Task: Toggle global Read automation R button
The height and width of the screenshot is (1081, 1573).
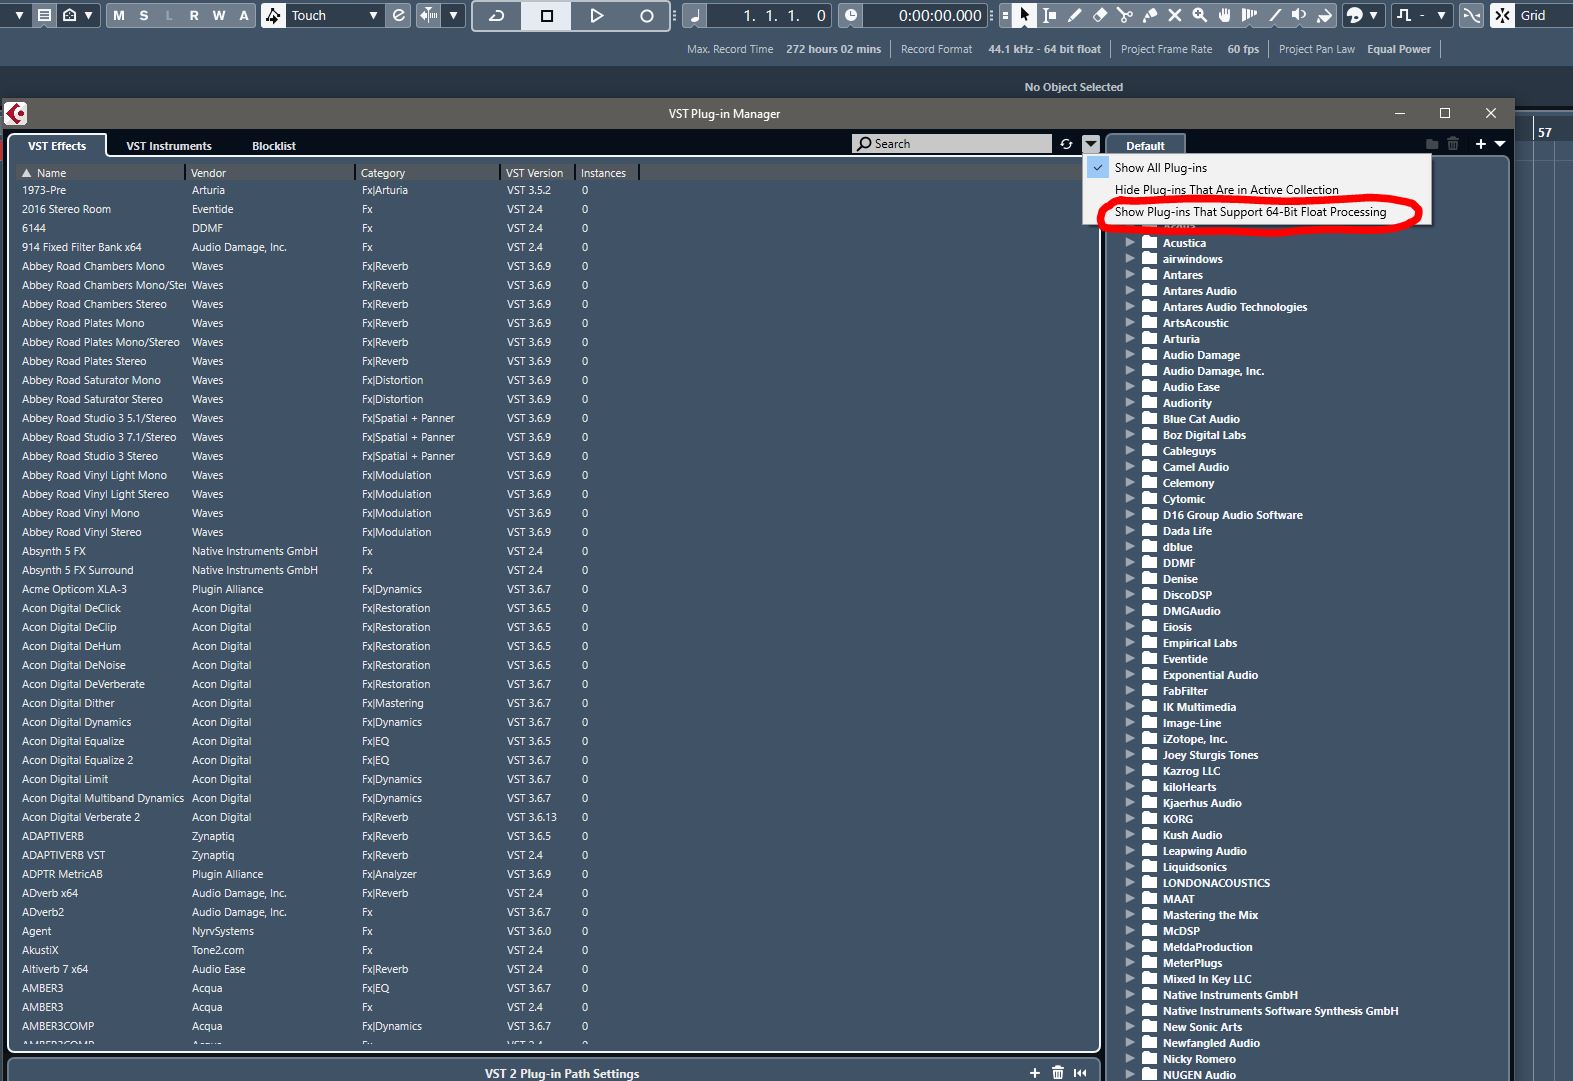Action: pyautogui.click(x=194, y=16)
